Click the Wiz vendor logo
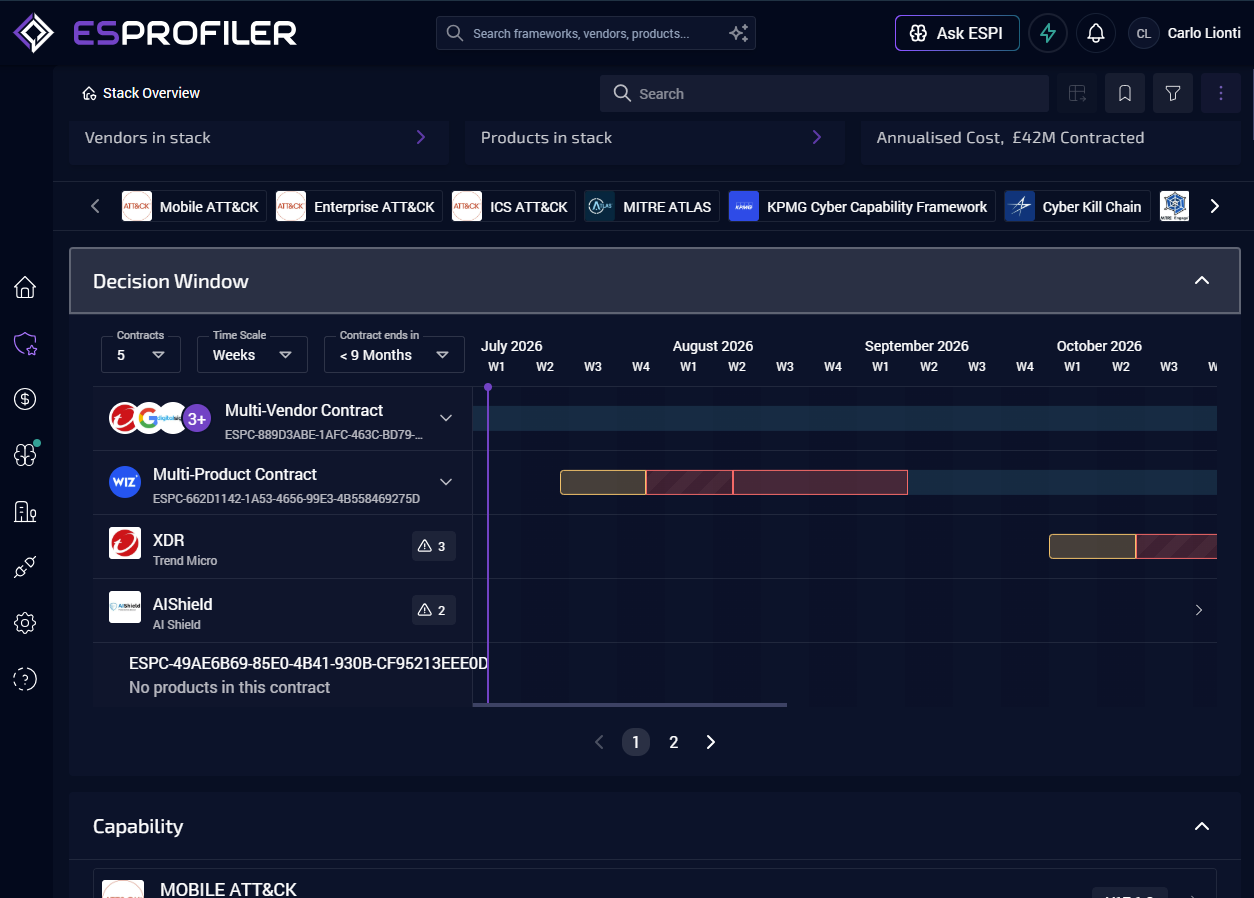 (125, 482)
